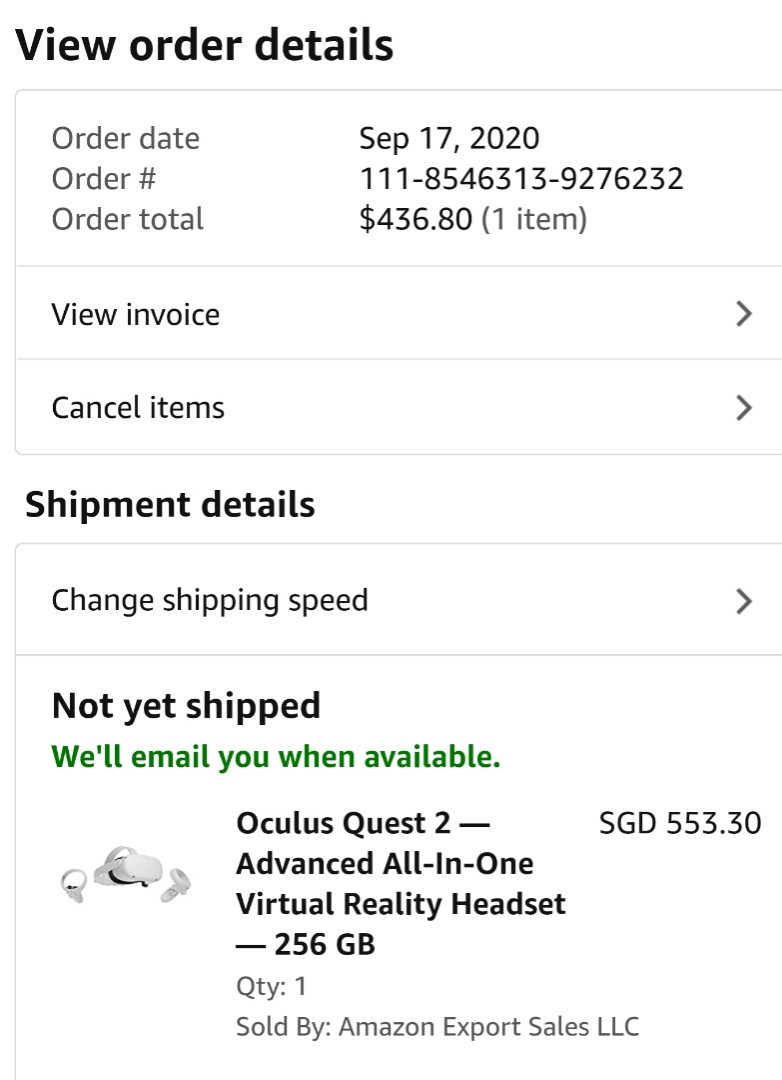The height and width of the screenshot is (1080, 782).
Task: Click the SGD 553.30 item price
Action: (x=680, y=823)
